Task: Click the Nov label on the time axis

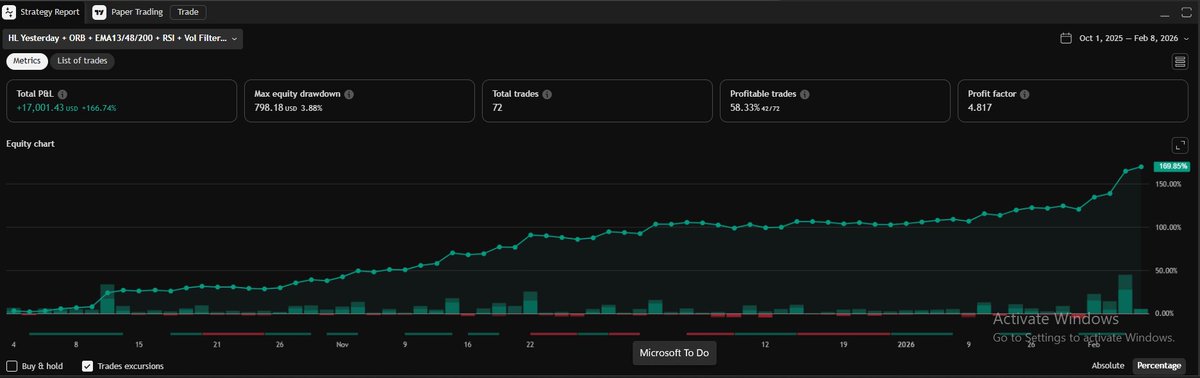Action: pyautogui.click(x=342, y=344)
